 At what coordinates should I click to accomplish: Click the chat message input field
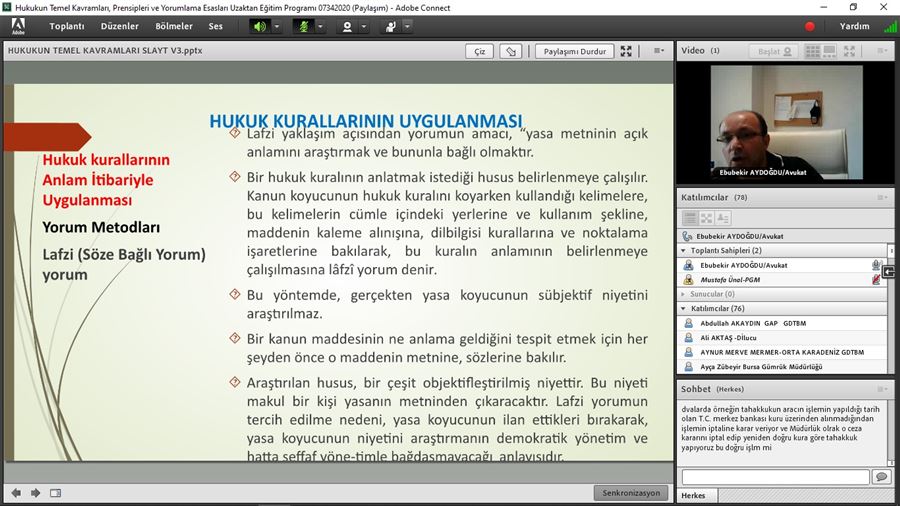click(x=774, y=477)
